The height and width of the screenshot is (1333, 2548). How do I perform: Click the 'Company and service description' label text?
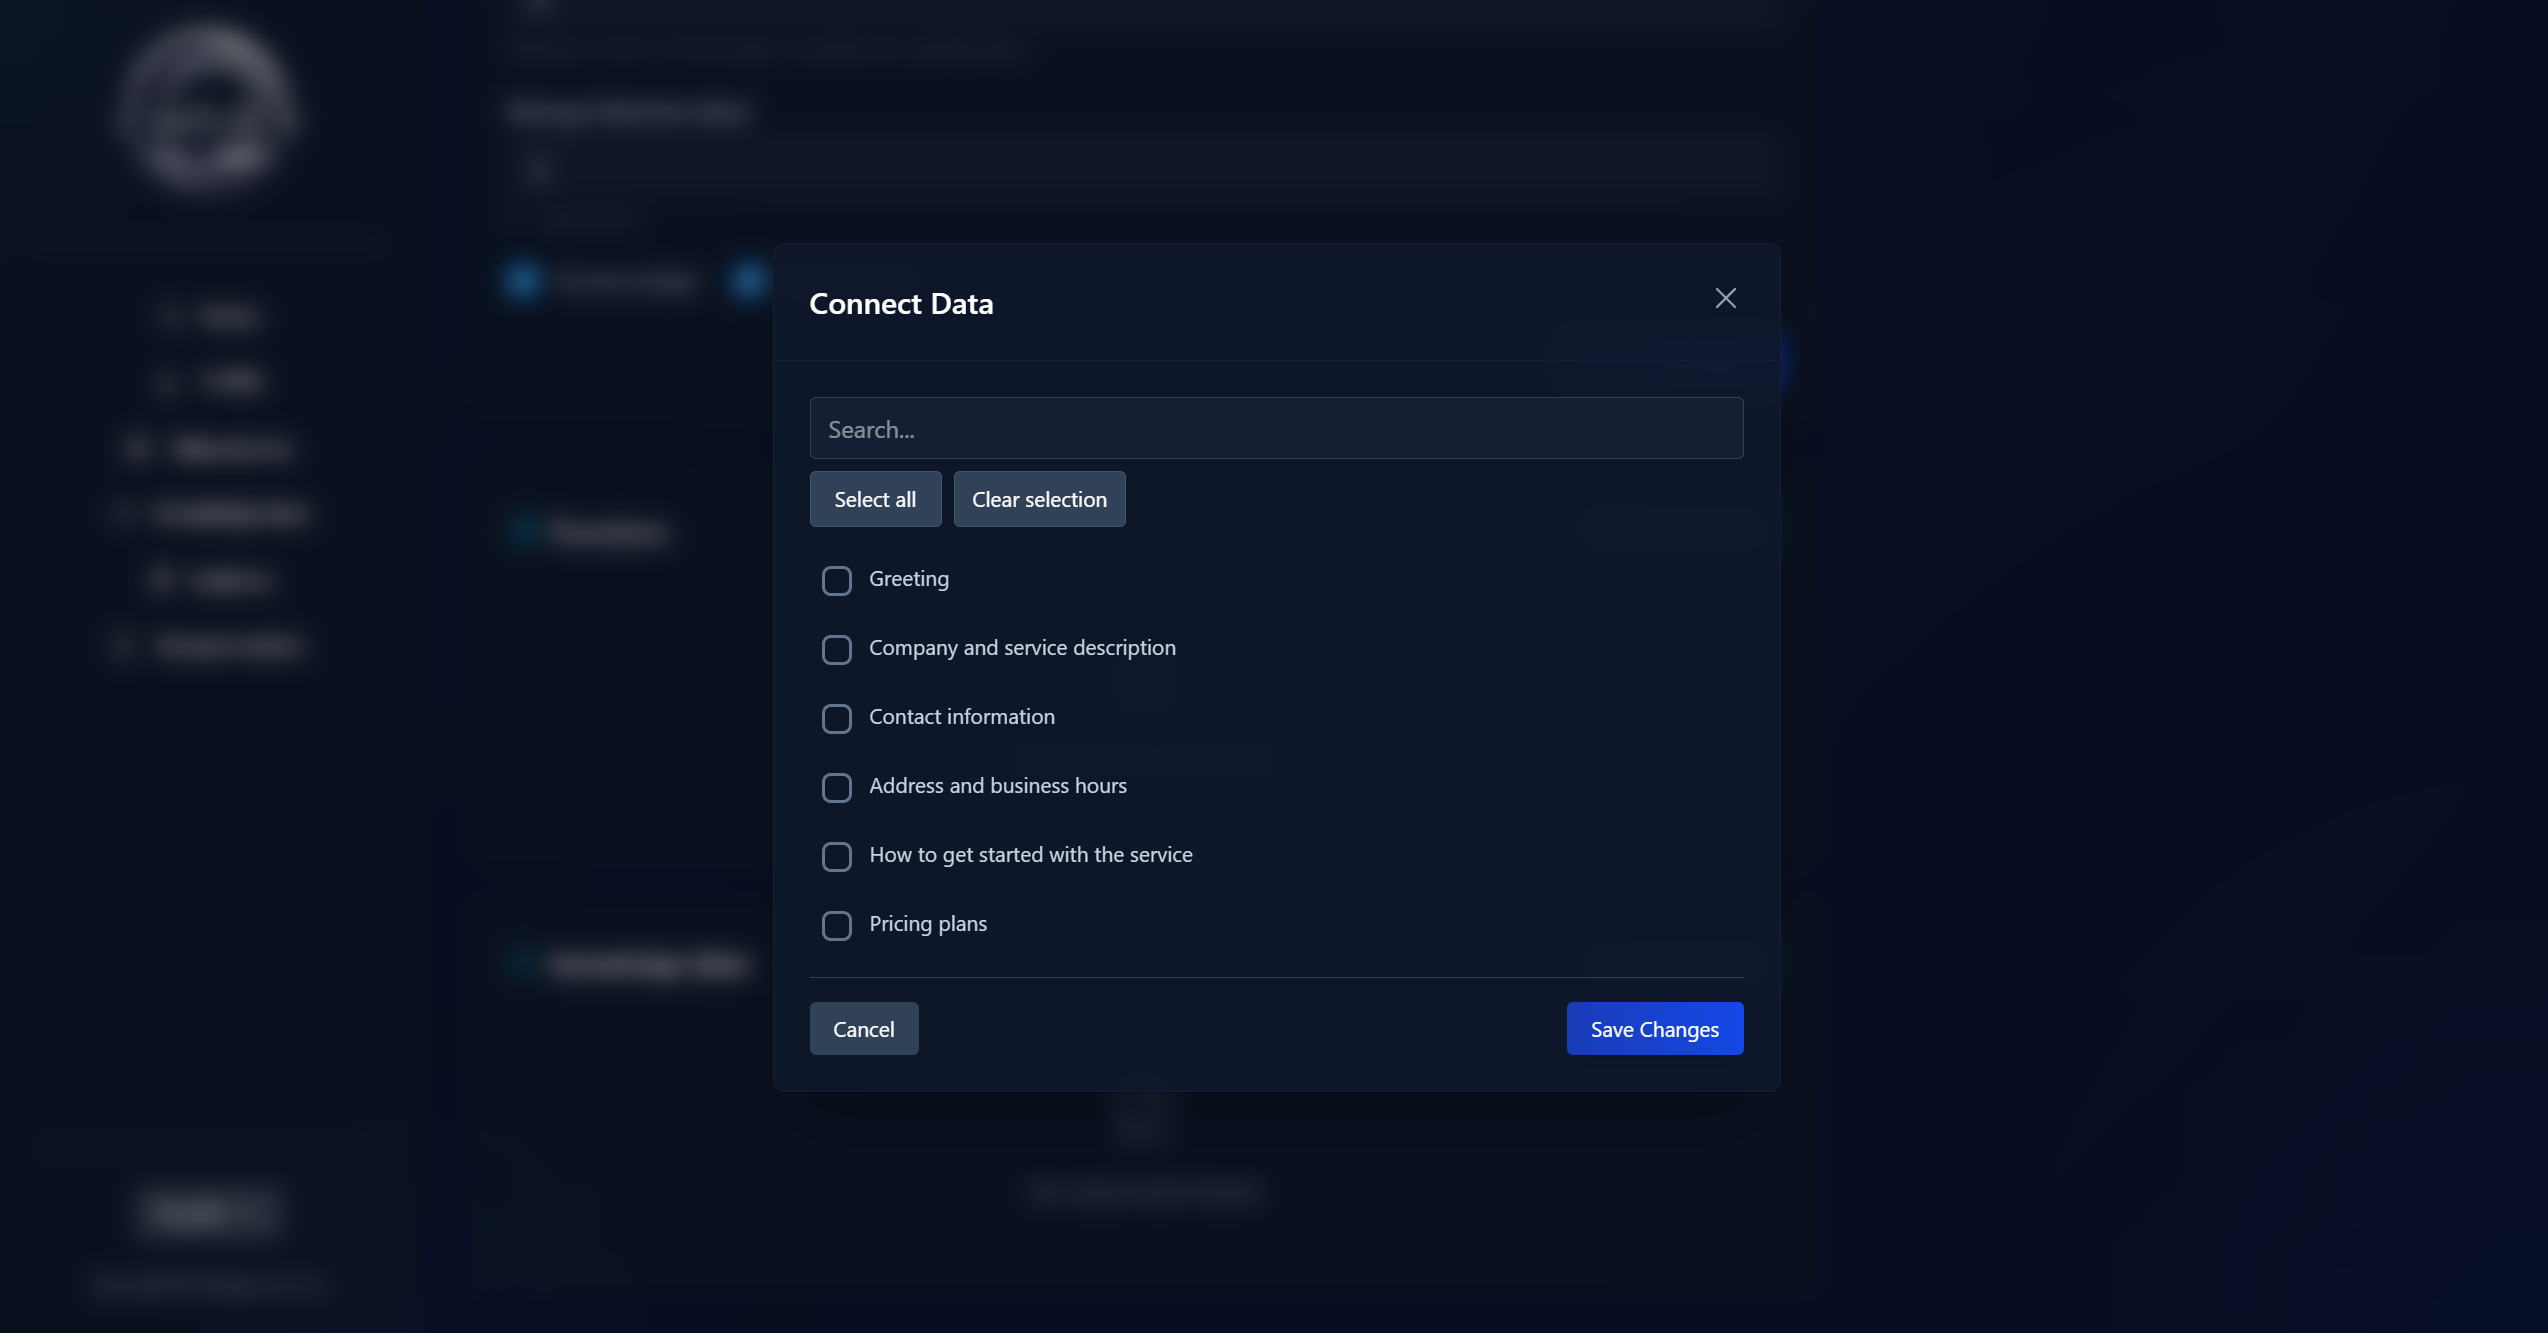click(x=1021, y=648)
